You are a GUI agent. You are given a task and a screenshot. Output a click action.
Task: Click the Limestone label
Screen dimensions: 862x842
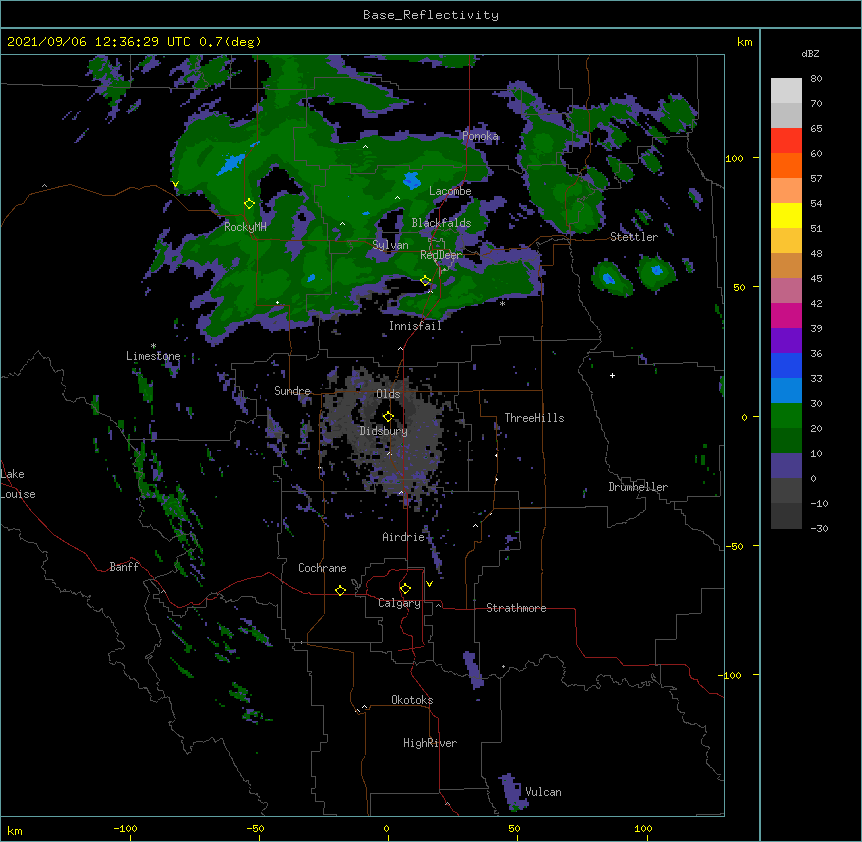(153, 356)
